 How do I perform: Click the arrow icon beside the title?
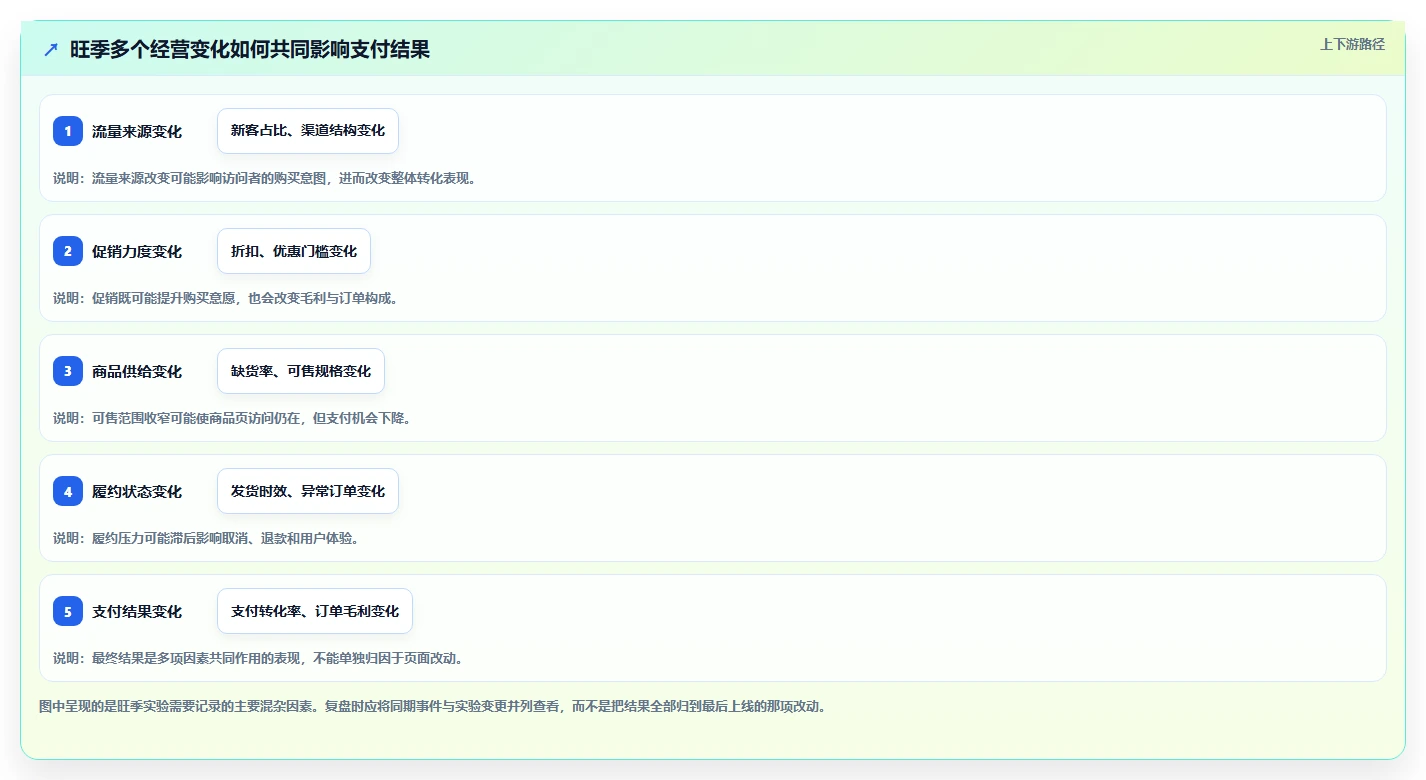(51, 49)
